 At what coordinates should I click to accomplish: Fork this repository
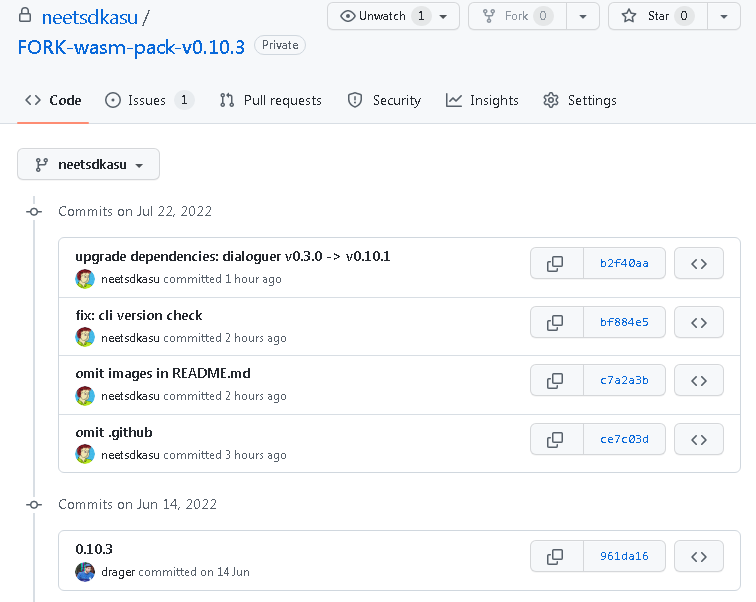pos(517,16)
